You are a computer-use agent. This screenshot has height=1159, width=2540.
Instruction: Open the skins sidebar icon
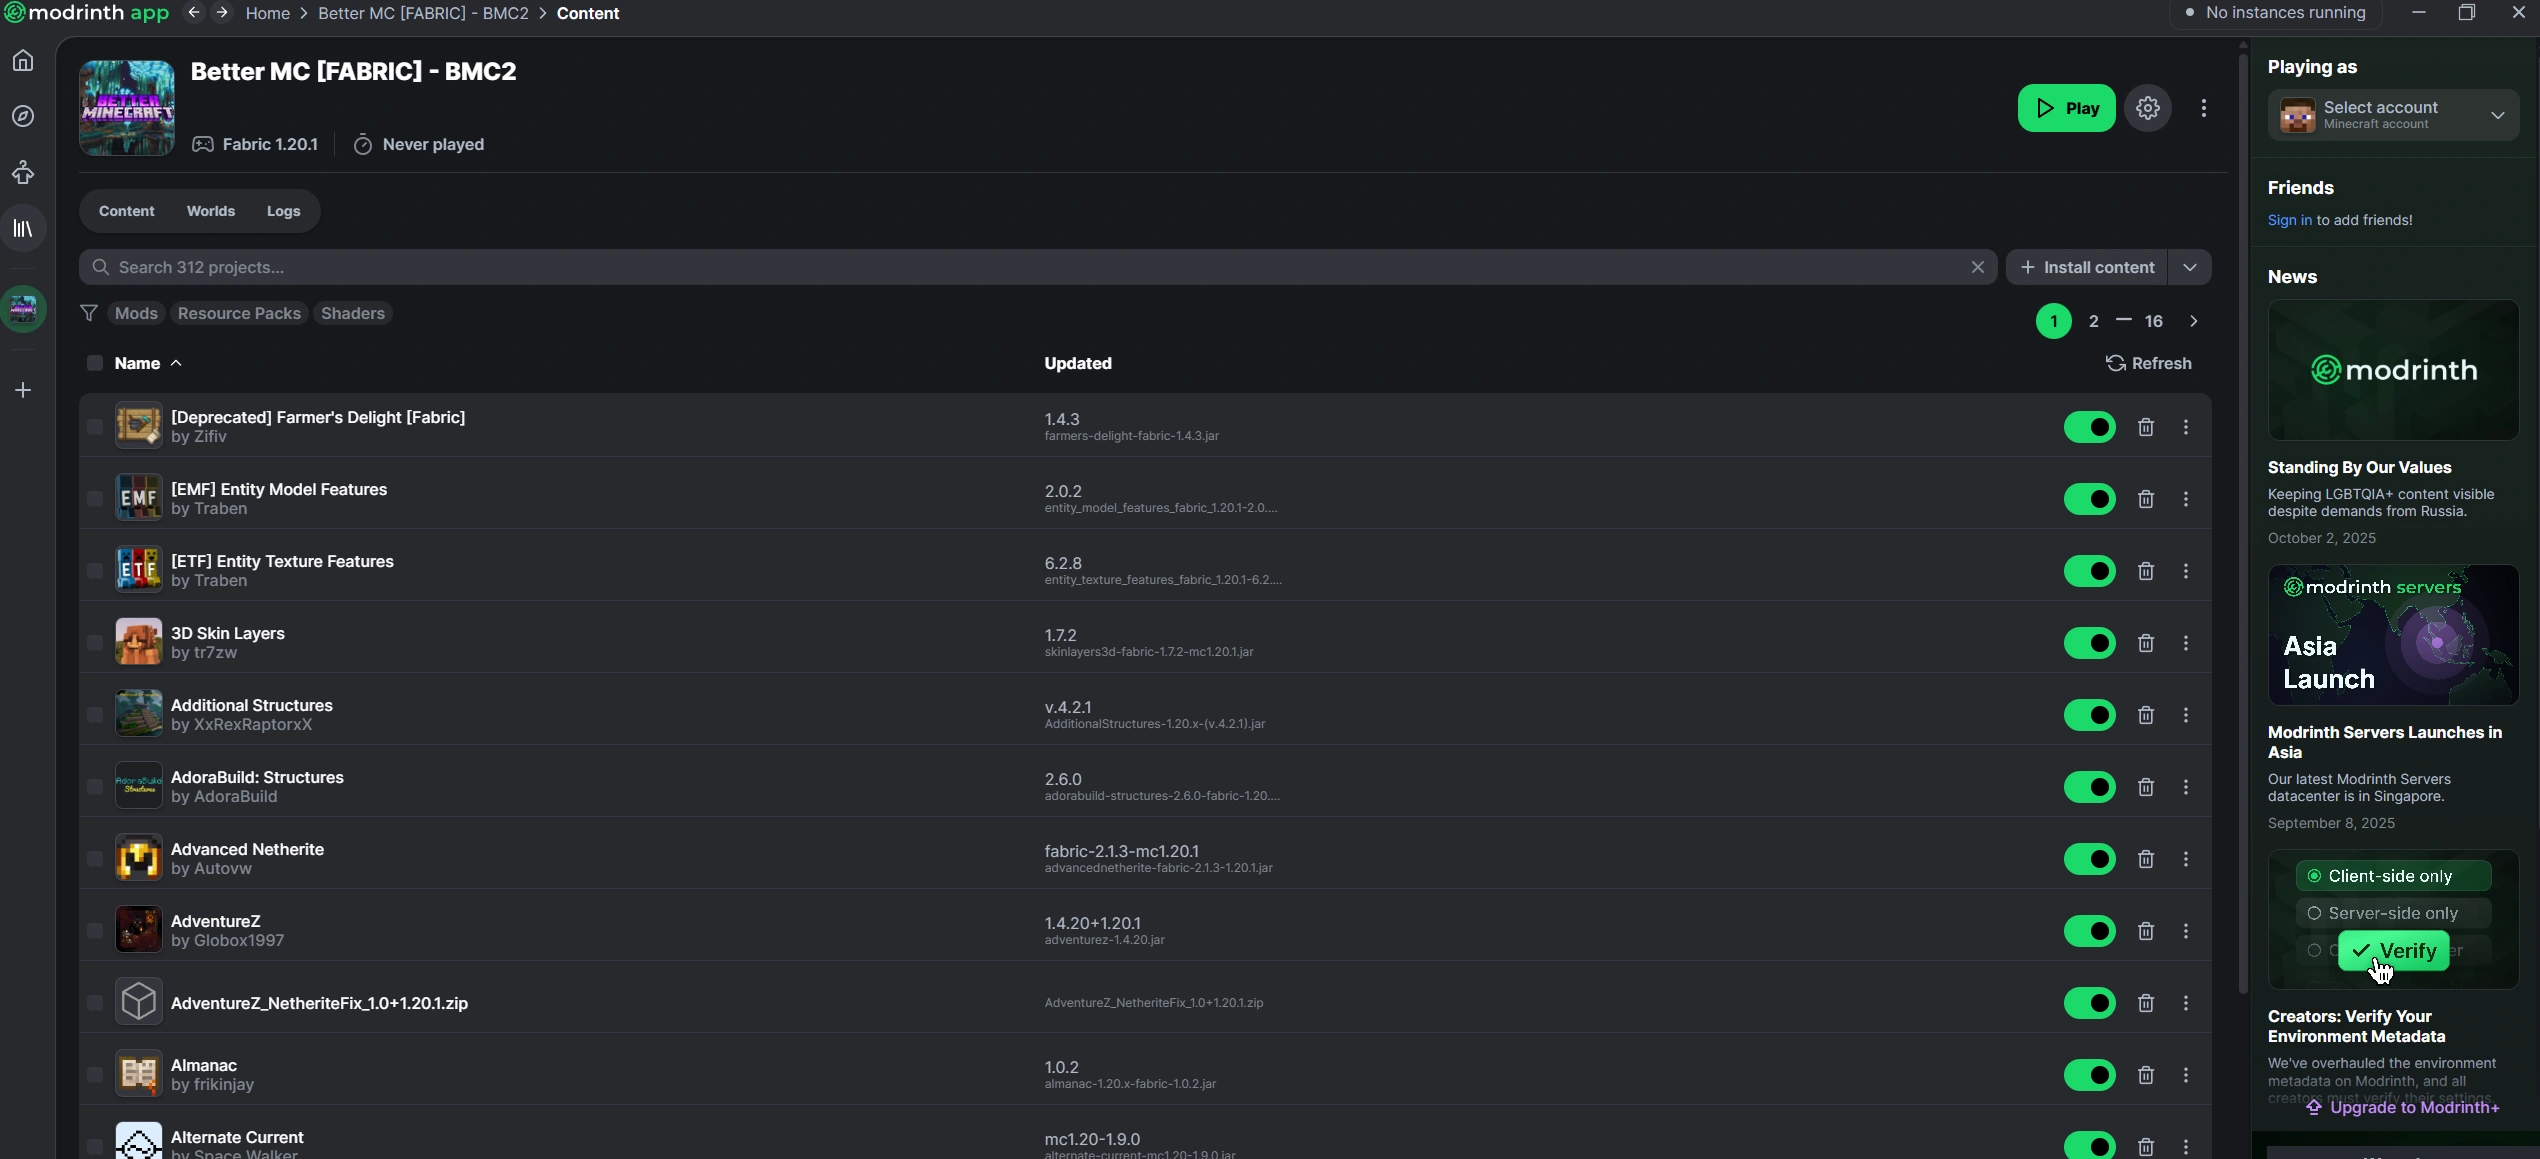(23, 173)
